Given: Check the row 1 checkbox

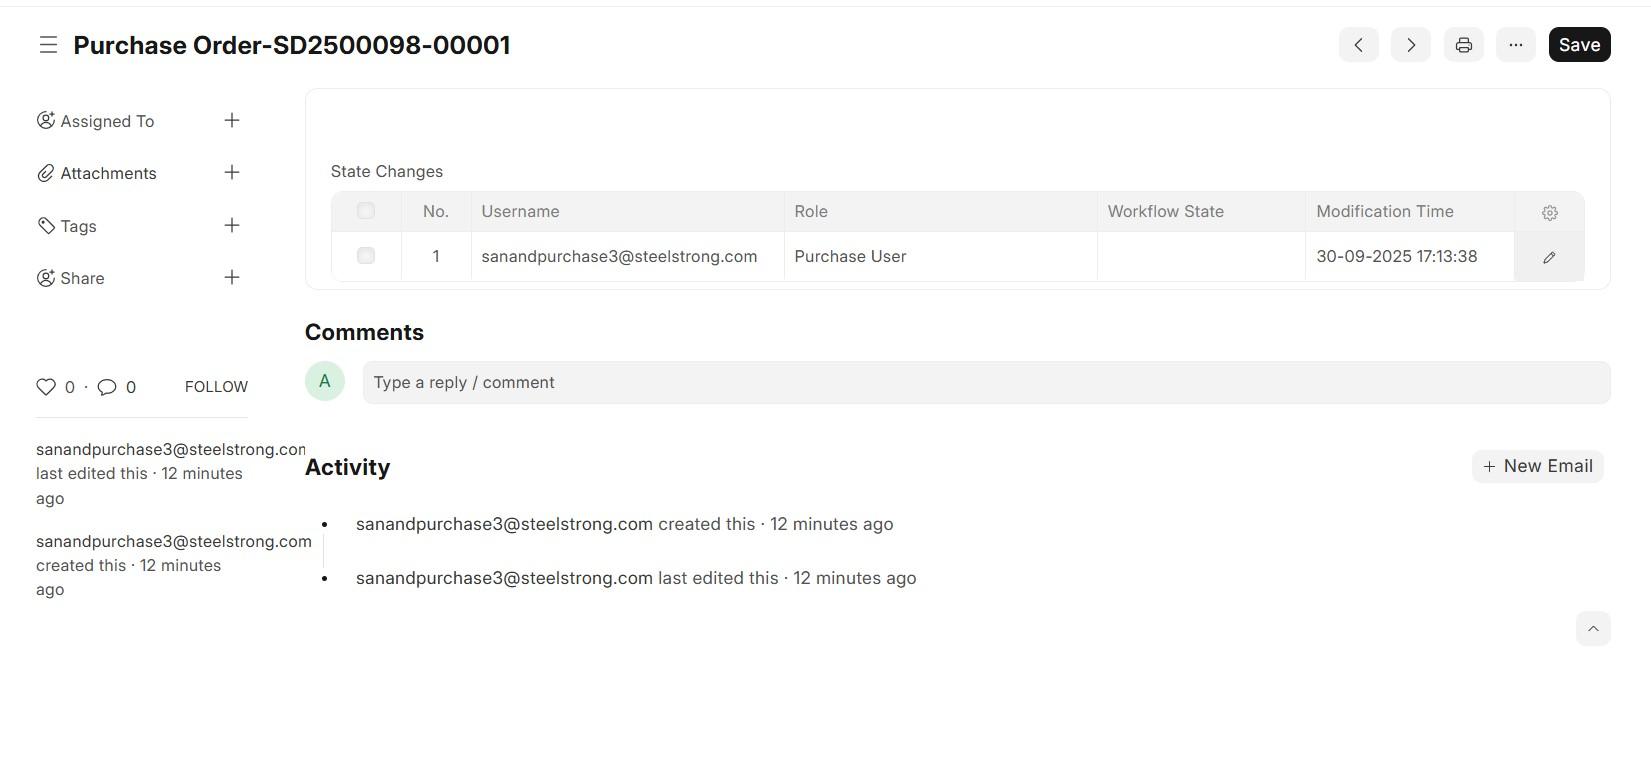Looking at the screenshot, I should (366, 256).
